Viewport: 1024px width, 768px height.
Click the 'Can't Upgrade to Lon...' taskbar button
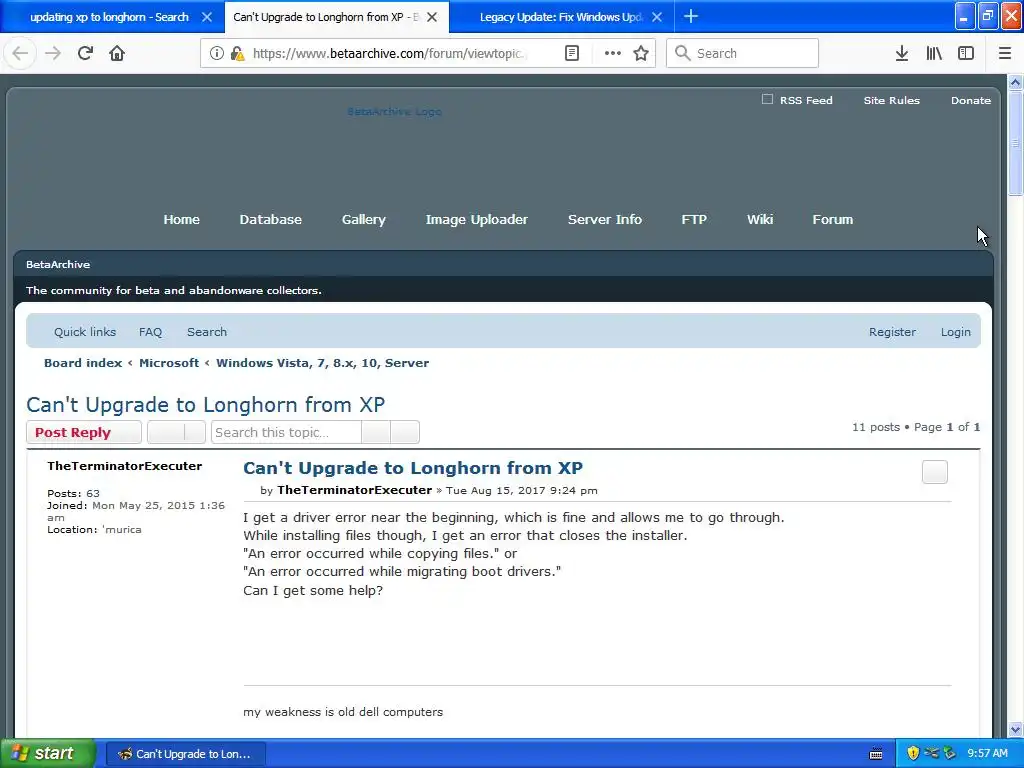[x=185, y=754]
